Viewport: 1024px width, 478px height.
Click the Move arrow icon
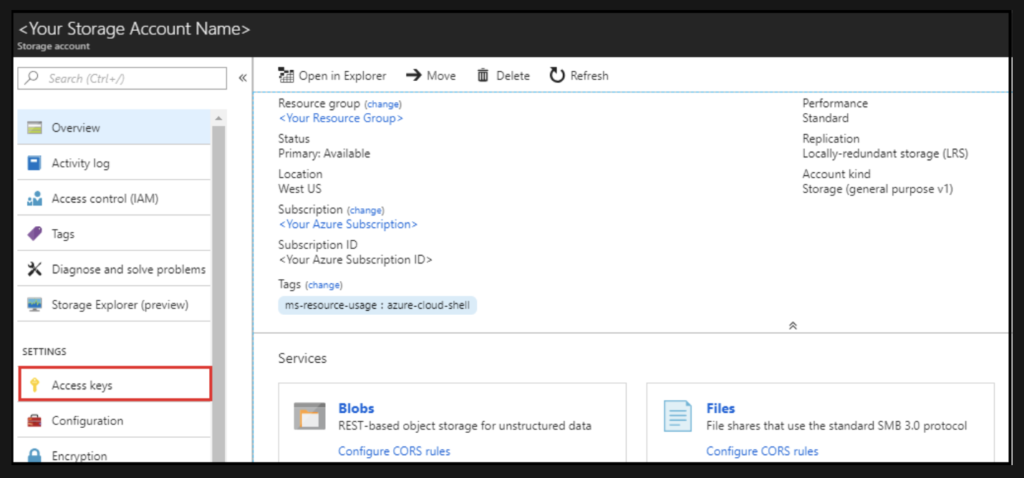413,76
